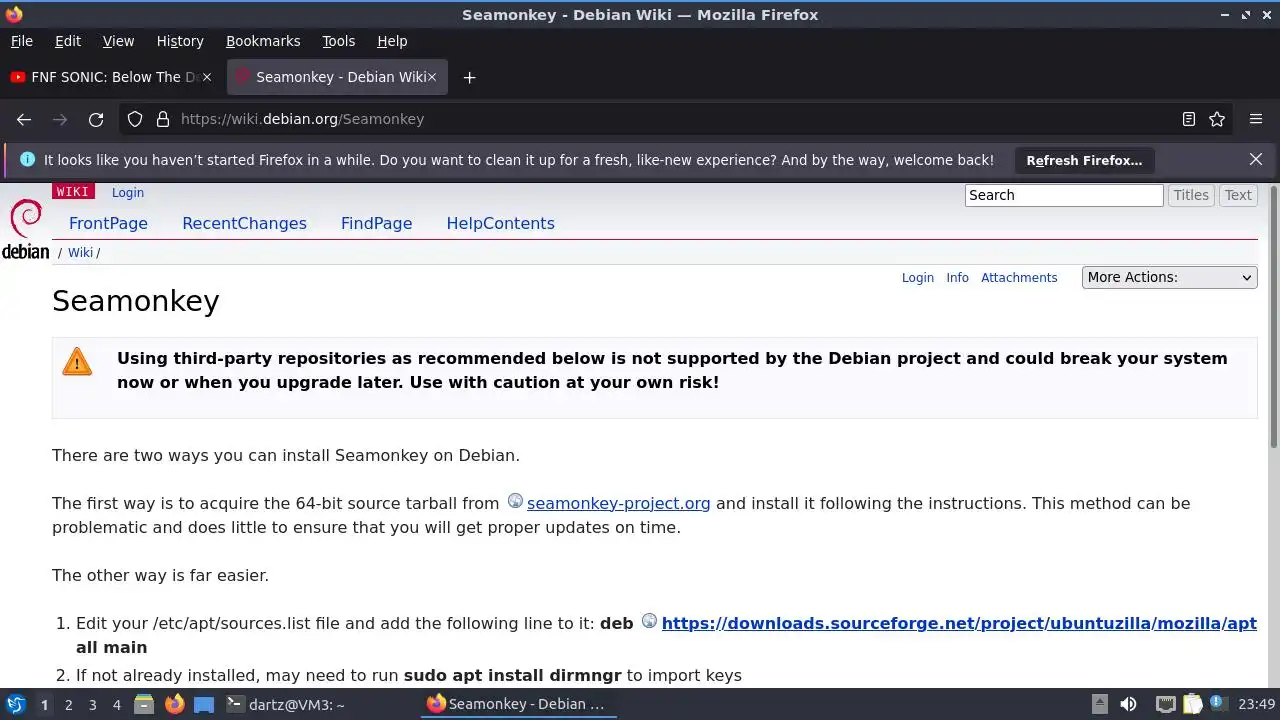Screen dimensions: 1280x720
Task: Open the Bookmarks menu
Action: click(x=263, y=41)
